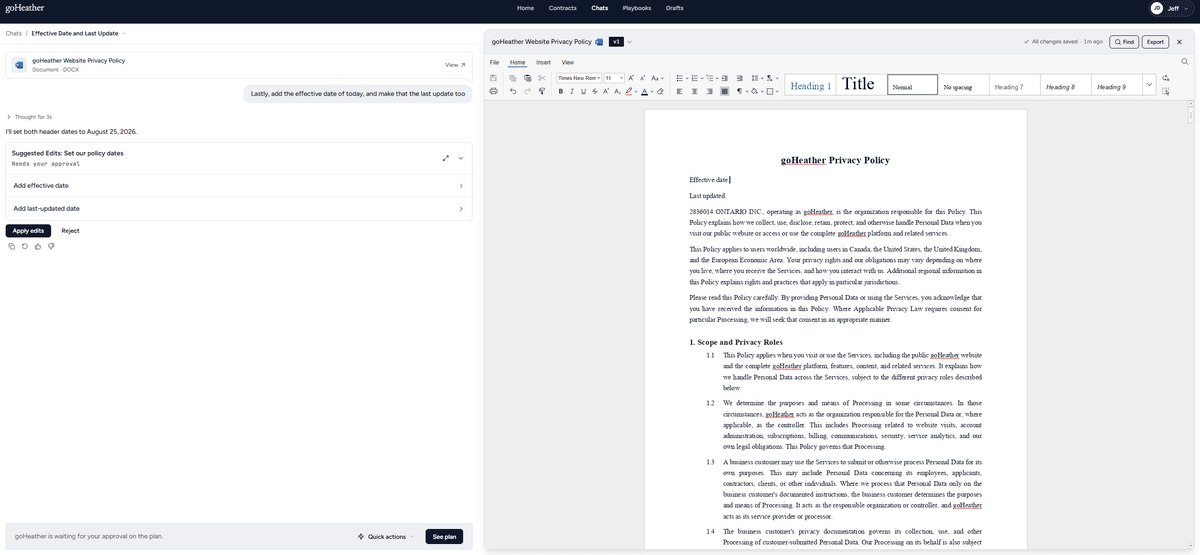The height and width of the screenshot is (555, 1200).
Task: Click the Find button
Action: click(1123, 42)
